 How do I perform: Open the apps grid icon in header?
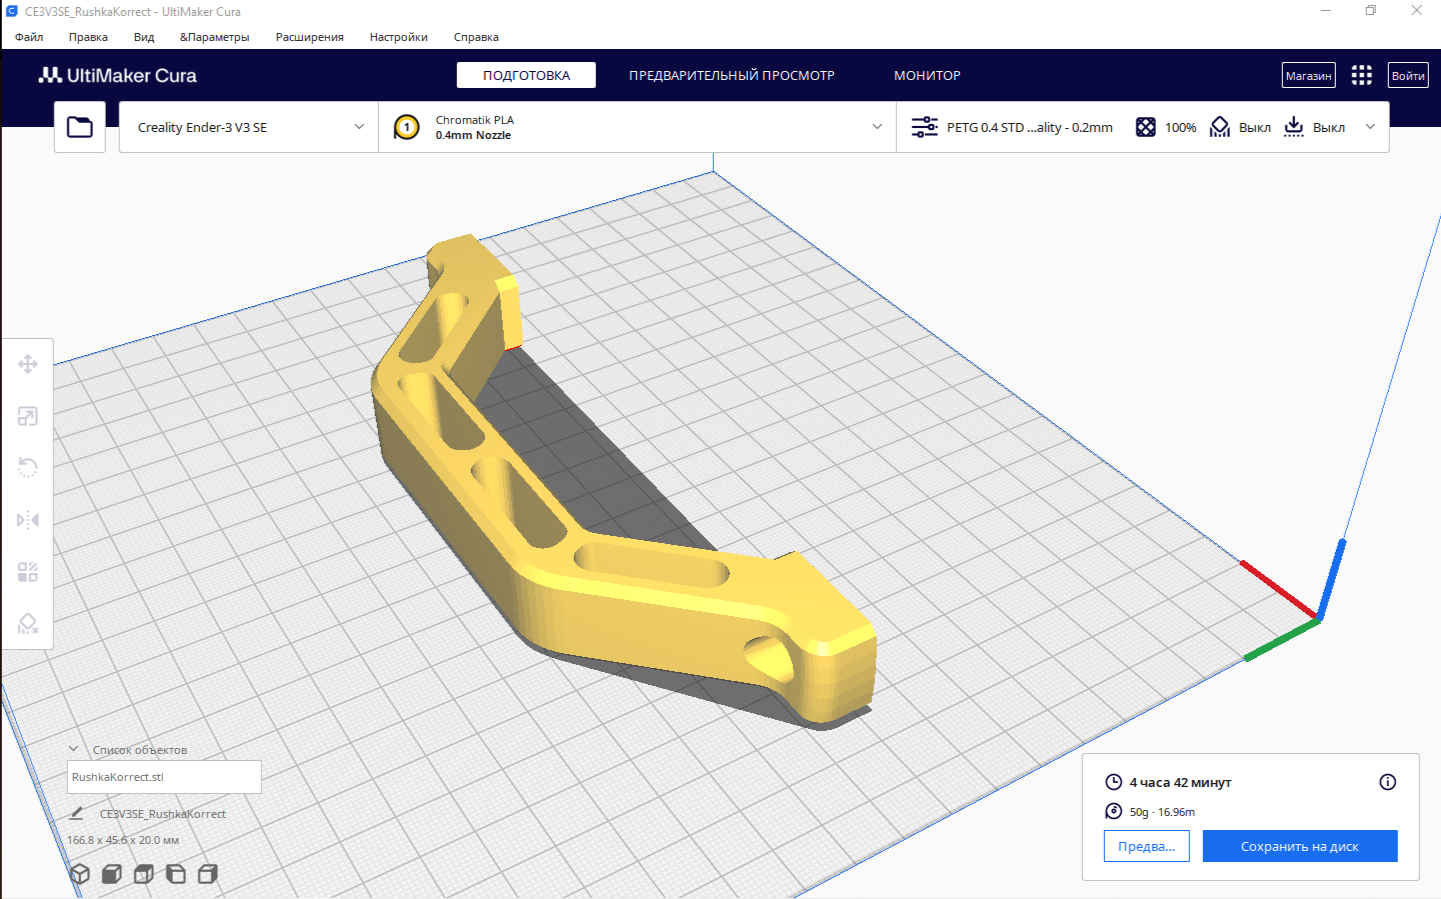click(x=1361, y=76)
